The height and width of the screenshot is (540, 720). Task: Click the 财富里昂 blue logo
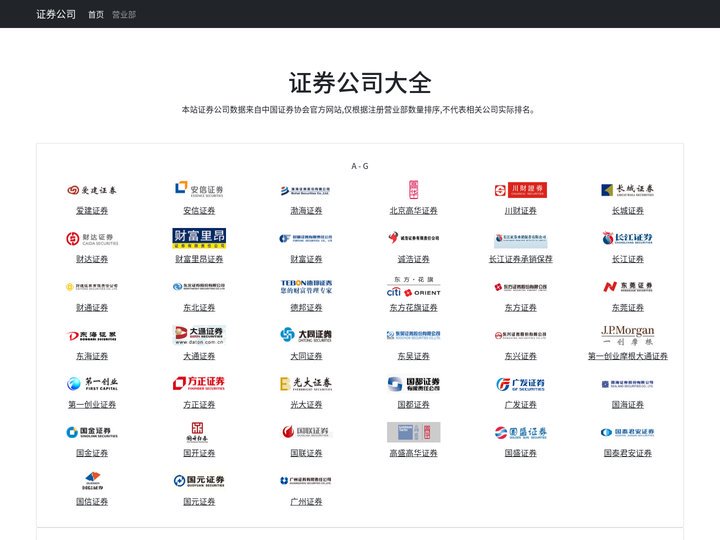[x=199, y=238]
